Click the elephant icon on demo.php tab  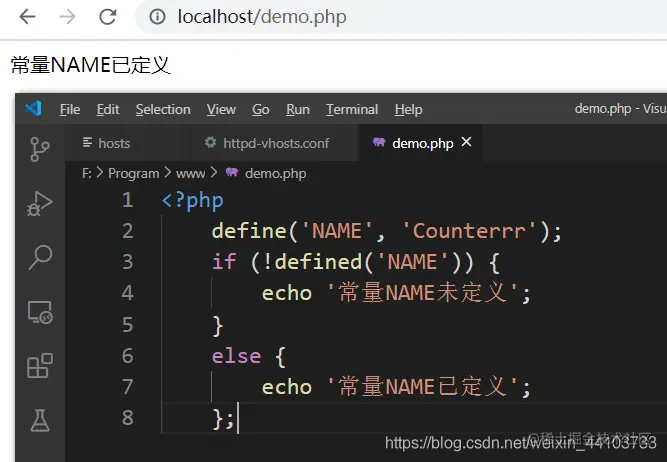[379, 142]
